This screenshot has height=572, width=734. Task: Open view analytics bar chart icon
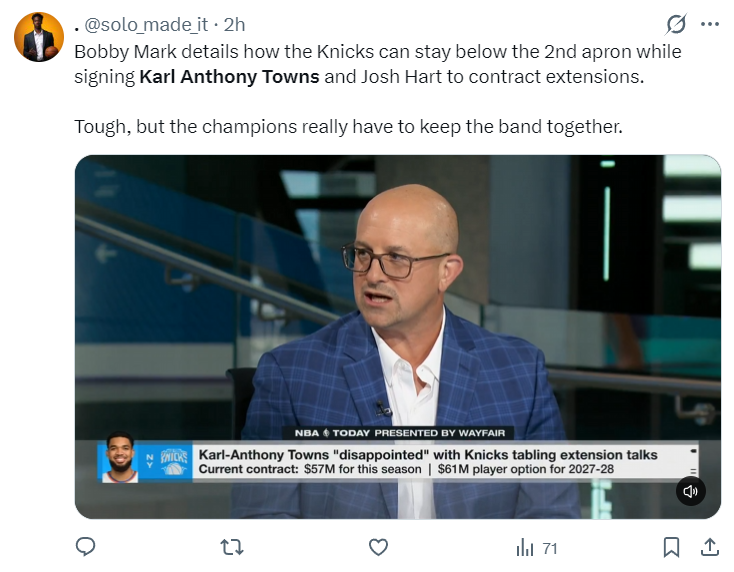tap(525, 547)
